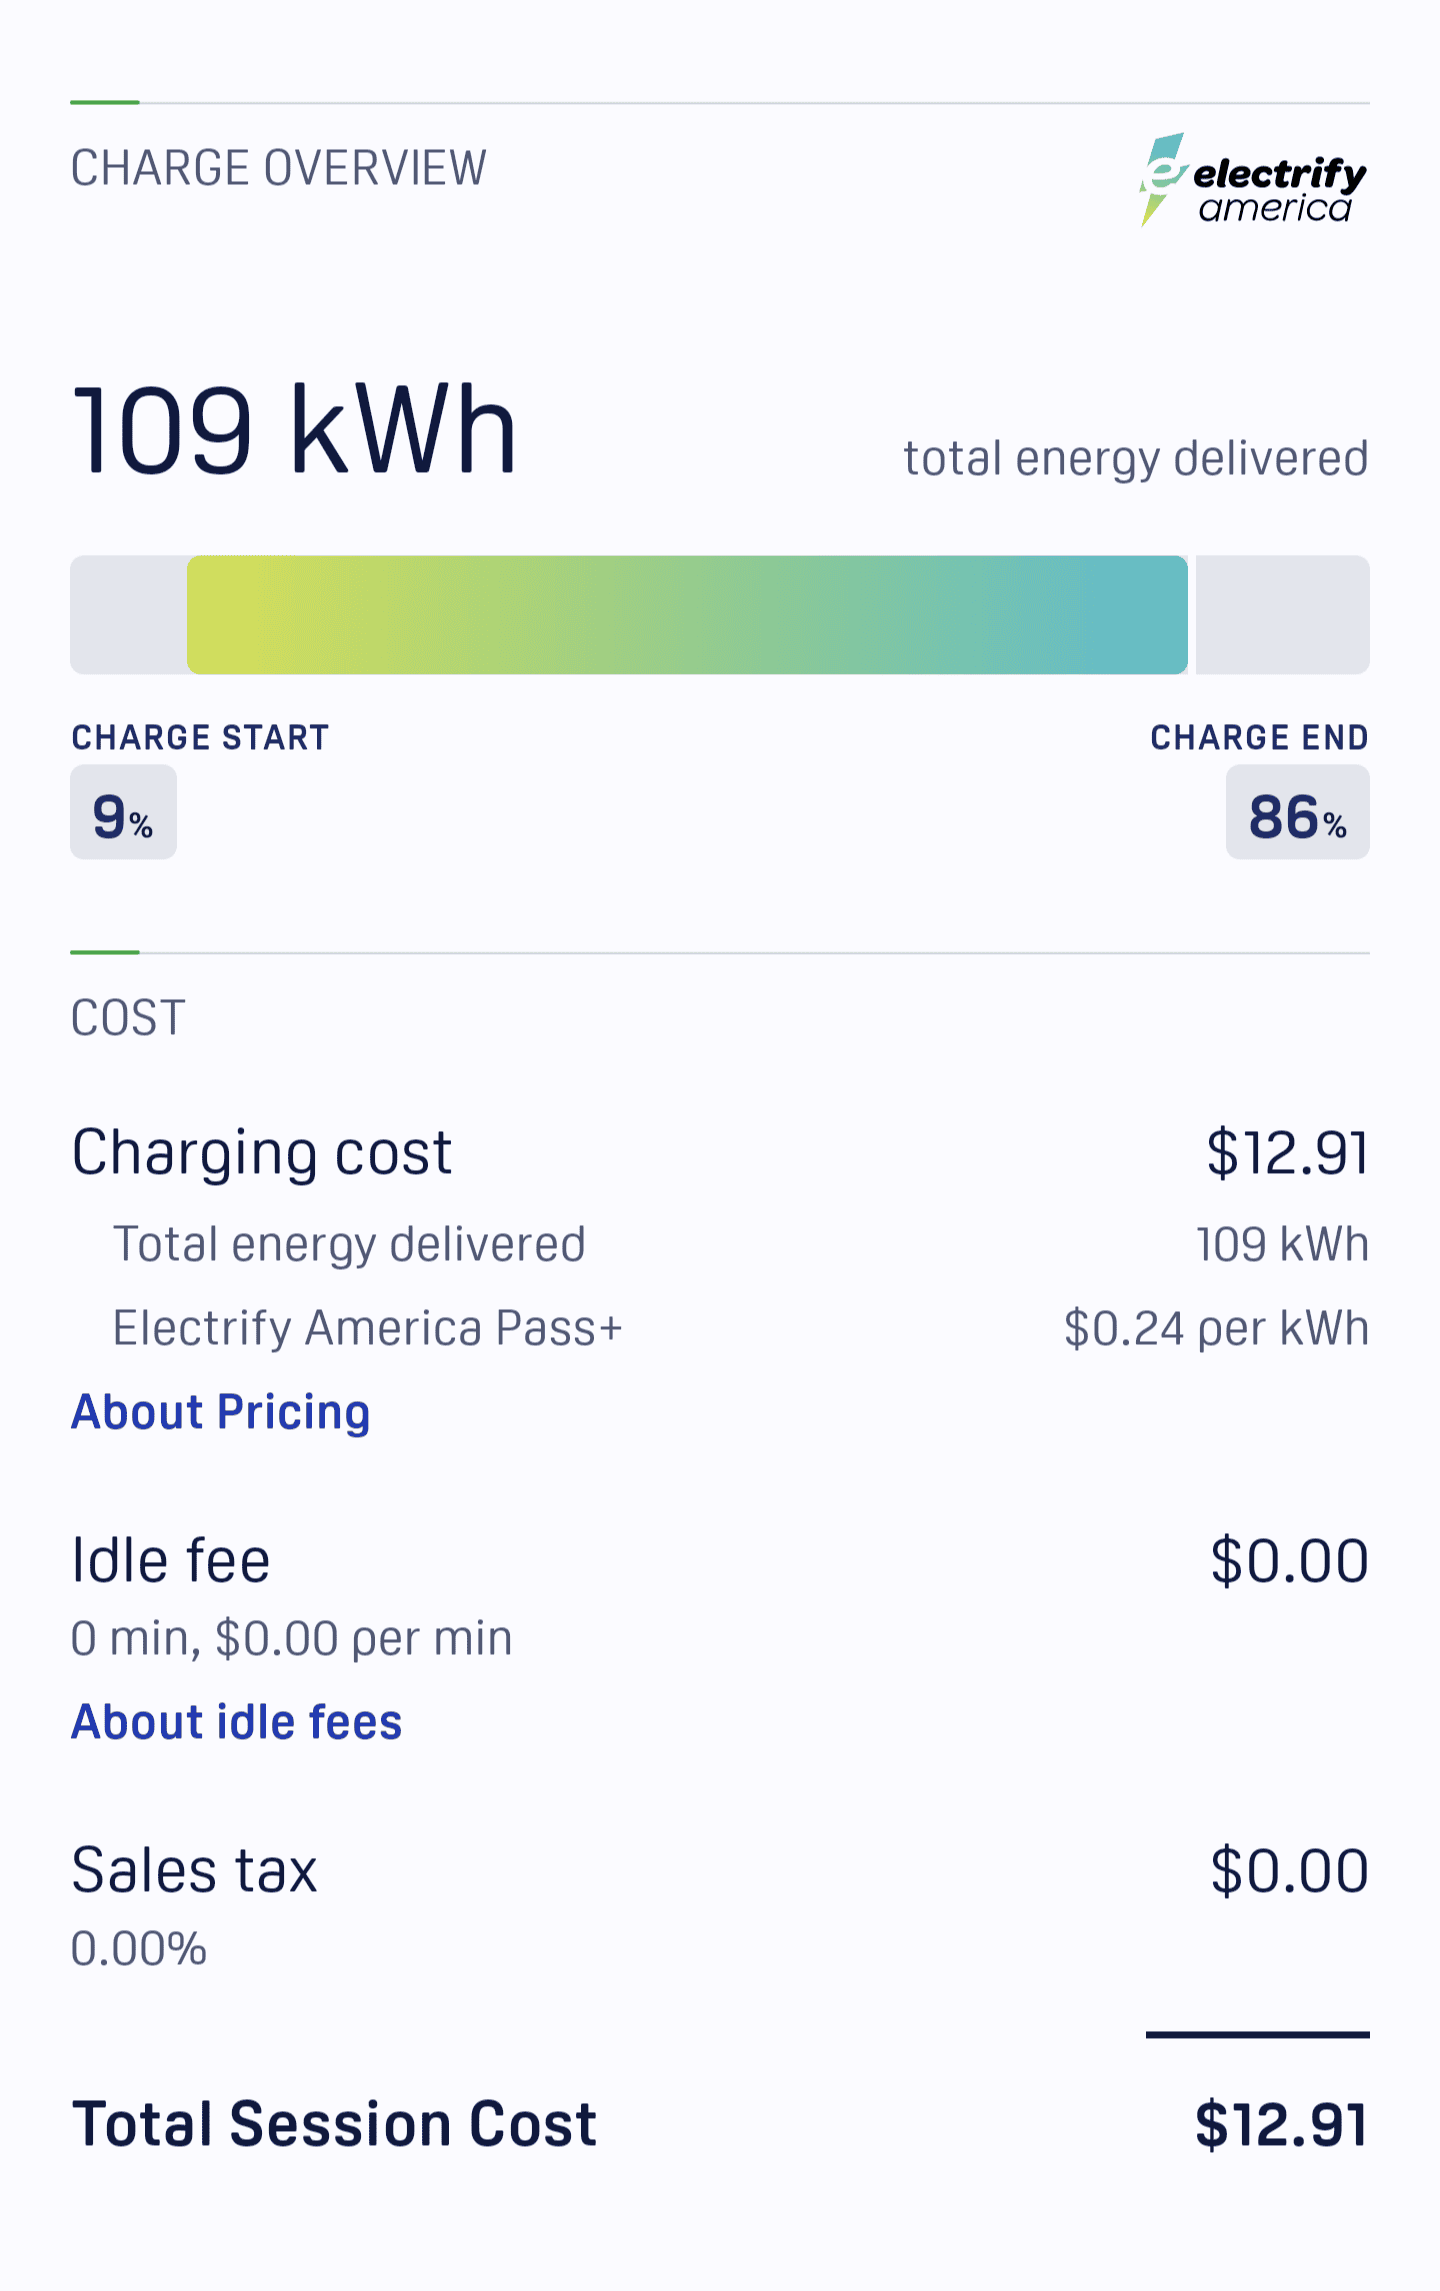The image size is (1440, 2291).
Task: Click the charging progress gradient bar
Action: 687,615
